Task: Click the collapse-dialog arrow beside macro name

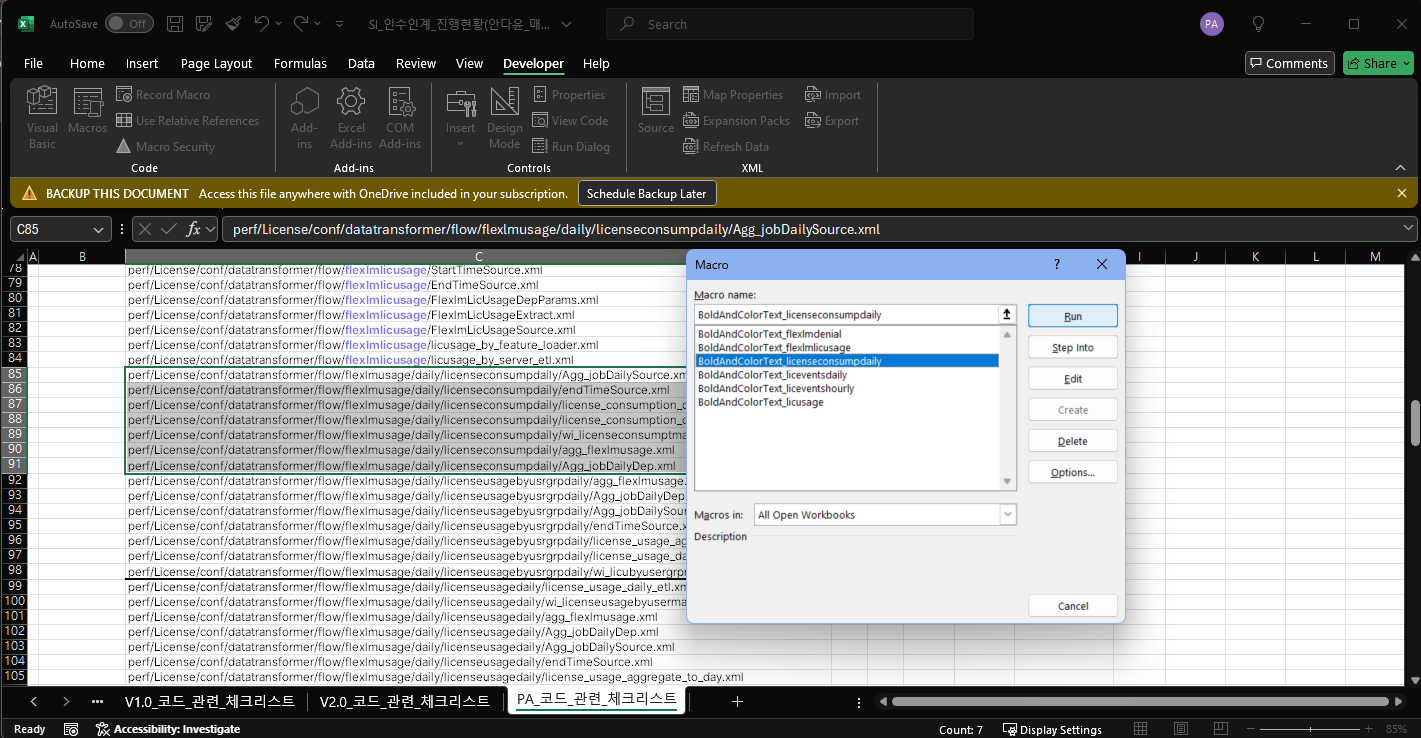Action: pos(1007,314)
